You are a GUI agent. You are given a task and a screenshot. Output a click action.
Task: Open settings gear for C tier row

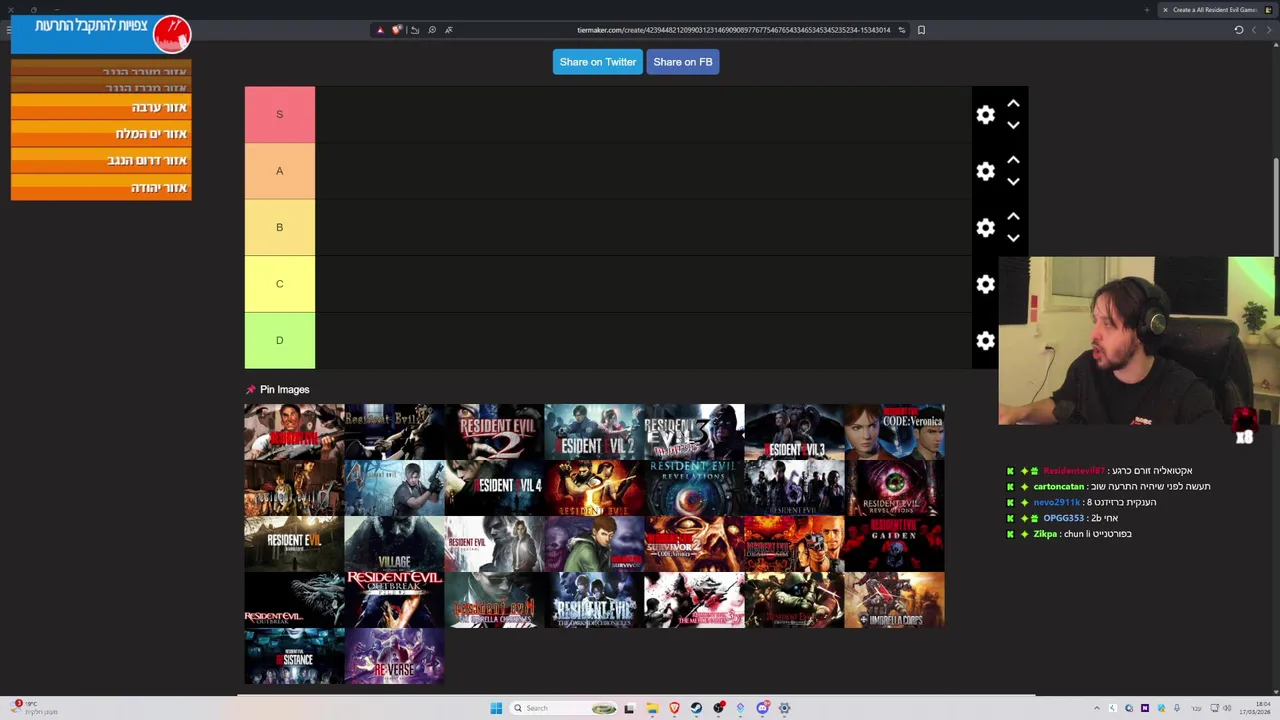coord(985,284)
